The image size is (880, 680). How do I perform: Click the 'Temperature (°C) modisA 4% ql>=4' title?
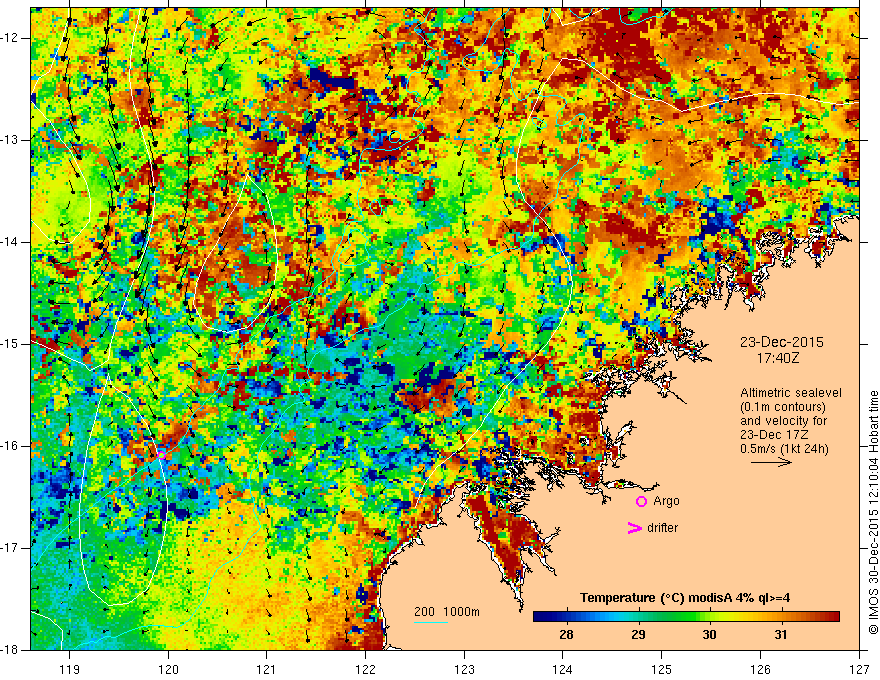click(685, 598)
